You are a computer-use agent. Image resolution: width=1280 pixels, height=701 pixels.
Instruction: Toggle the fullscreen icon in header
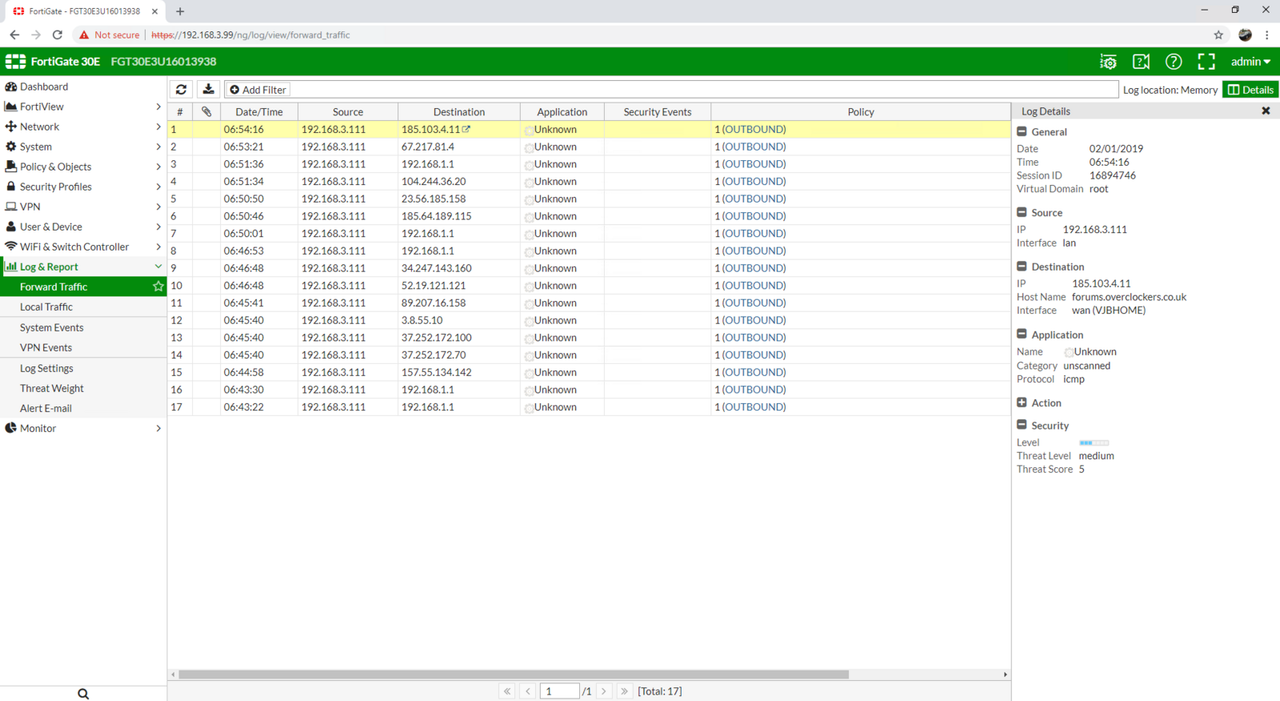(1206, 62)
